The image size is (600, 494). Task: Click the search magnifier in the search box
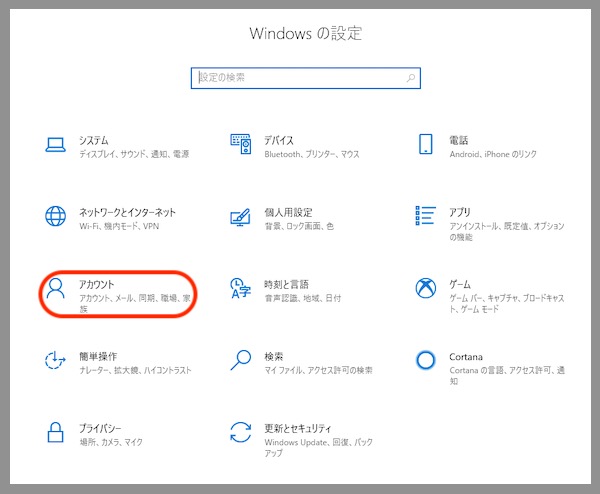tap(411, 78)
